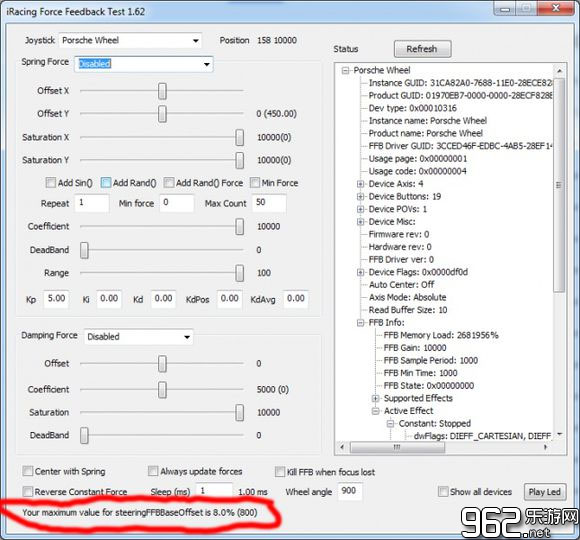This screenshot has width=580, height=540.
Task: Collapse the Active Effect node
Action: (375, 411)
